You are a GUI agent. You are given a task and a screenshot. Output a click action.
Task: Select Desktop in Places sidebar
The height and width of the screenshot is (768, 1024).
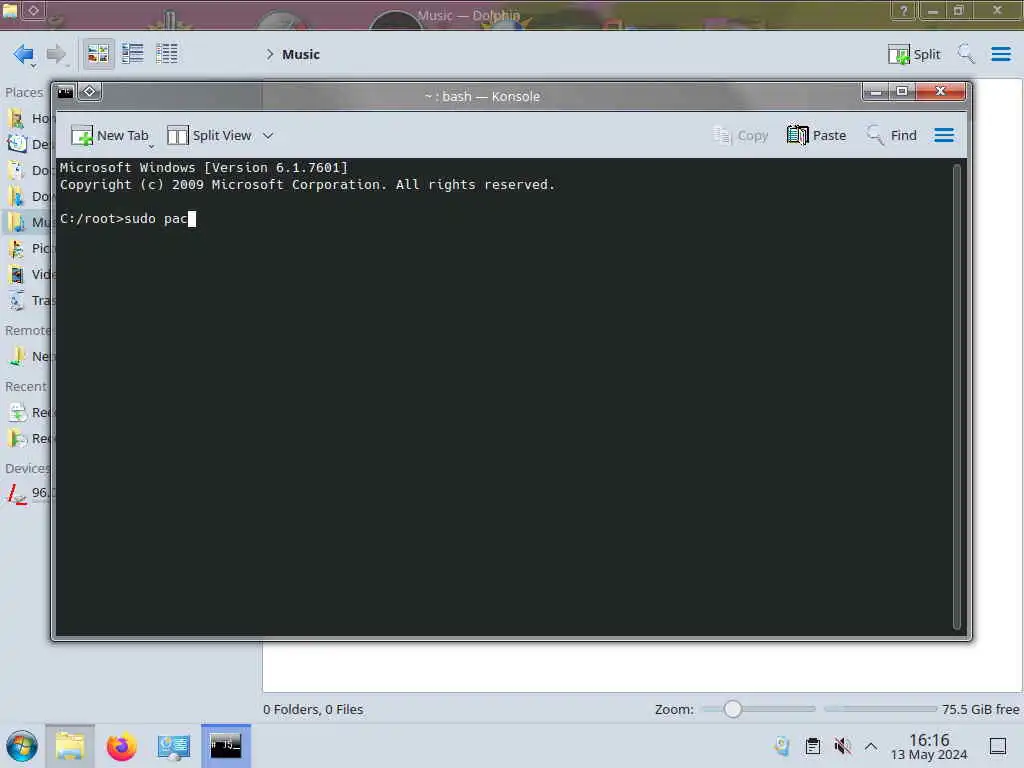click(29, 144)
